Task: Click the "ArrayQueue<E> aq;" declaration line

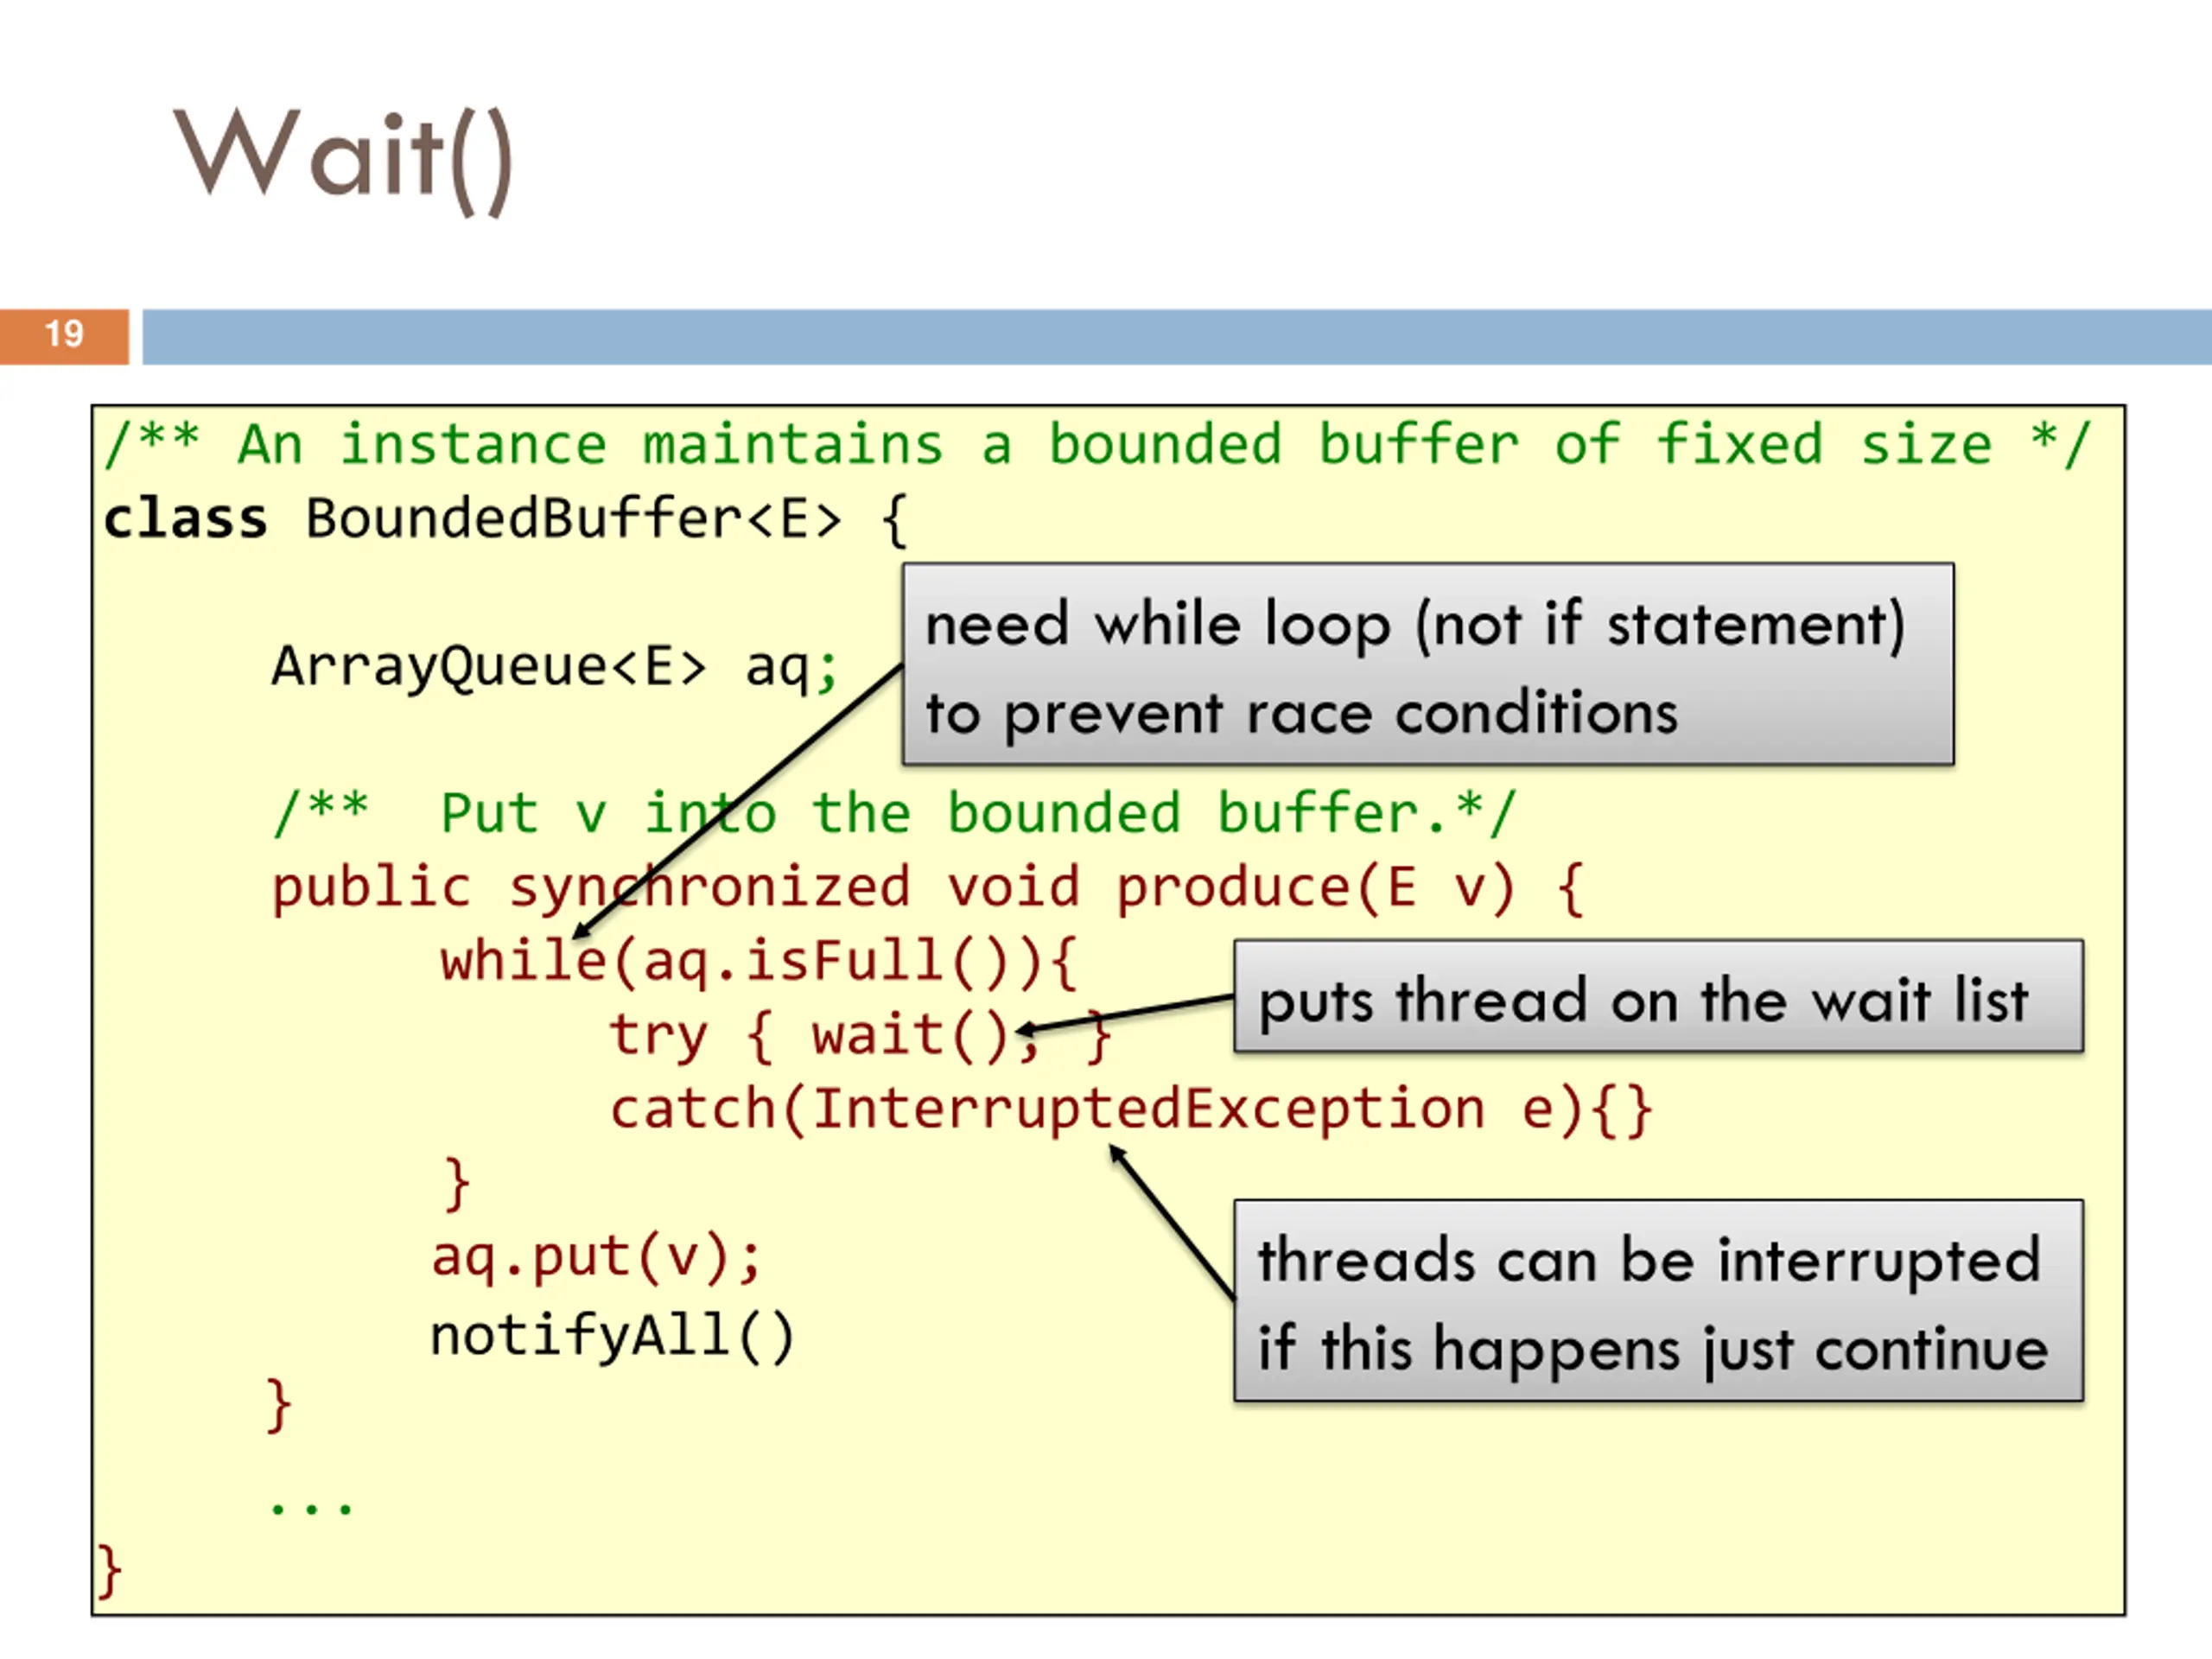Action: click(x=555, y=667)
